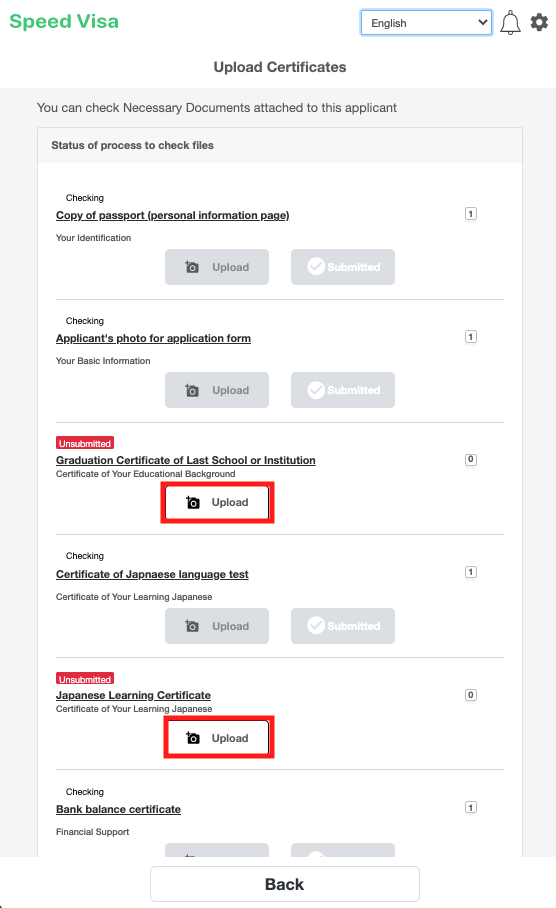
Task: Click the passport file count badge
Action: pyautogui.click(x=471, y=214)
